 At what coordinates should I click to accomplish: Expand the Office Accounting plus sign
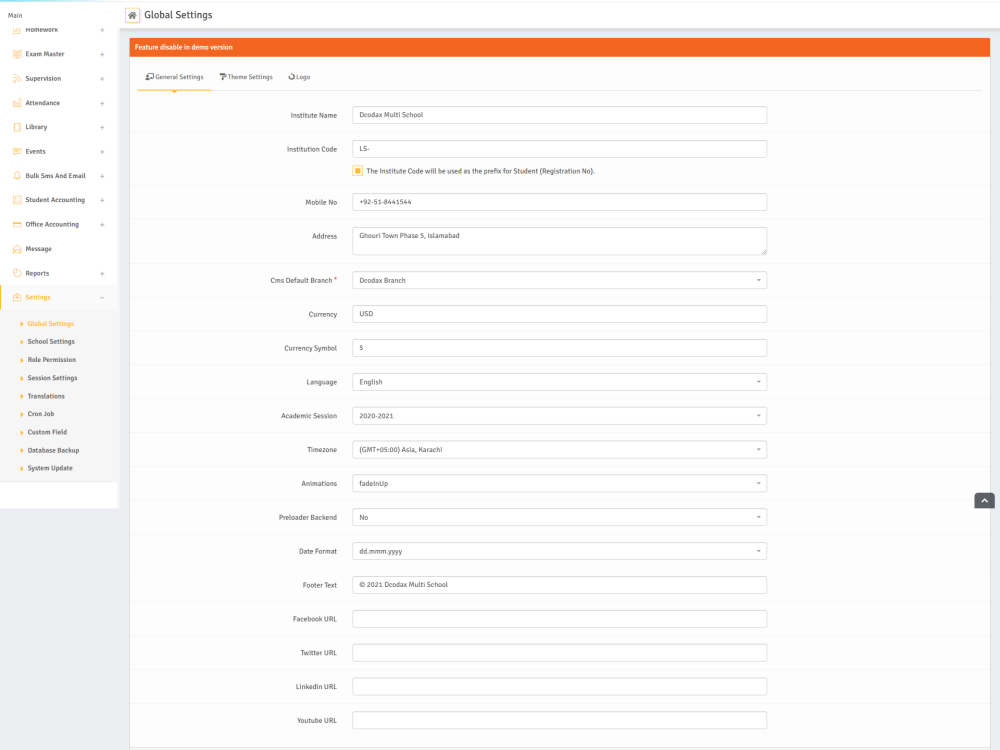(x=102, y=224)
